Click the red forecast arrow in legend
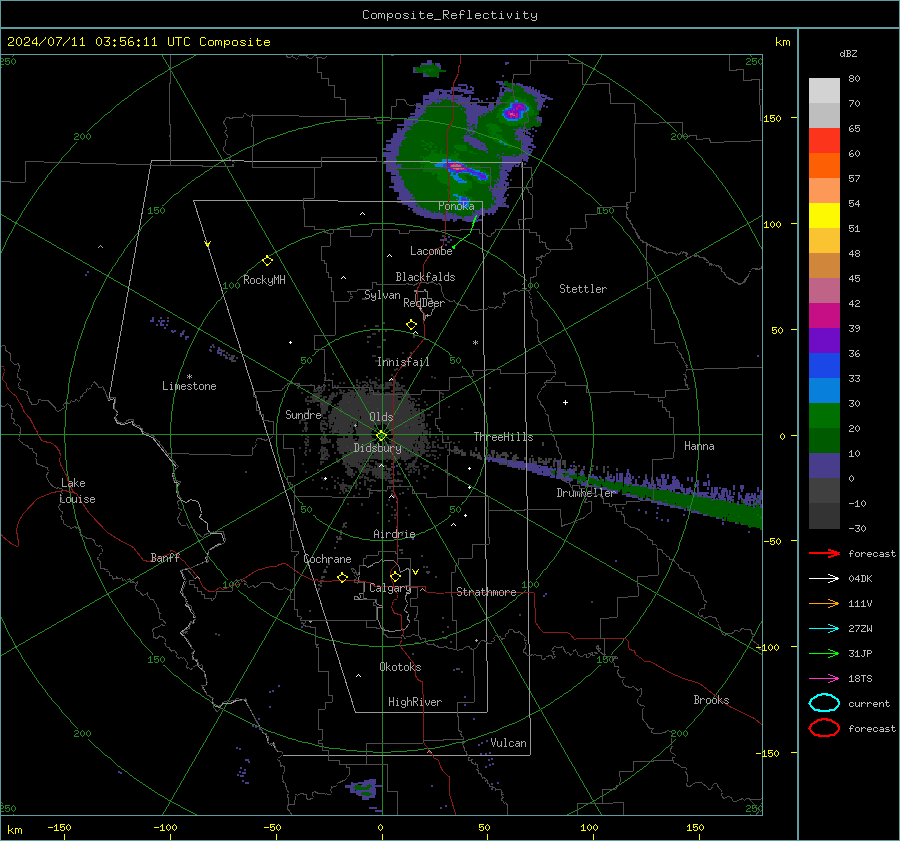The height and width of the screenshot is (841, 900). [824, 553]
